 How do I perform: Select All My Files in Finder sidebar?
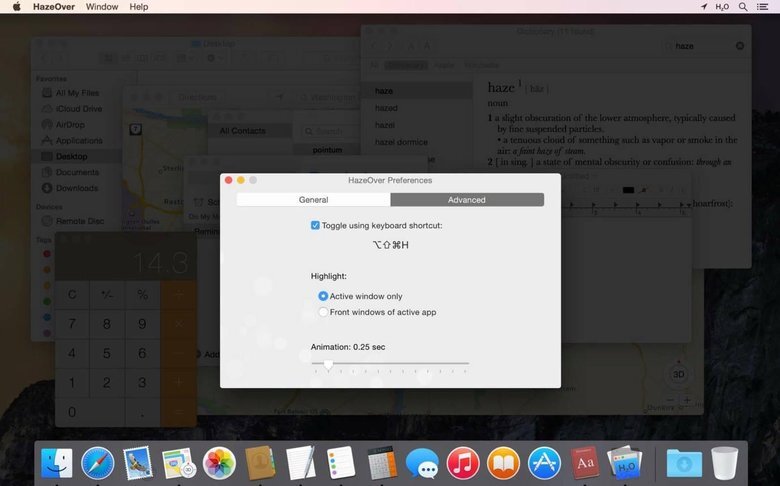pos(77,93)
